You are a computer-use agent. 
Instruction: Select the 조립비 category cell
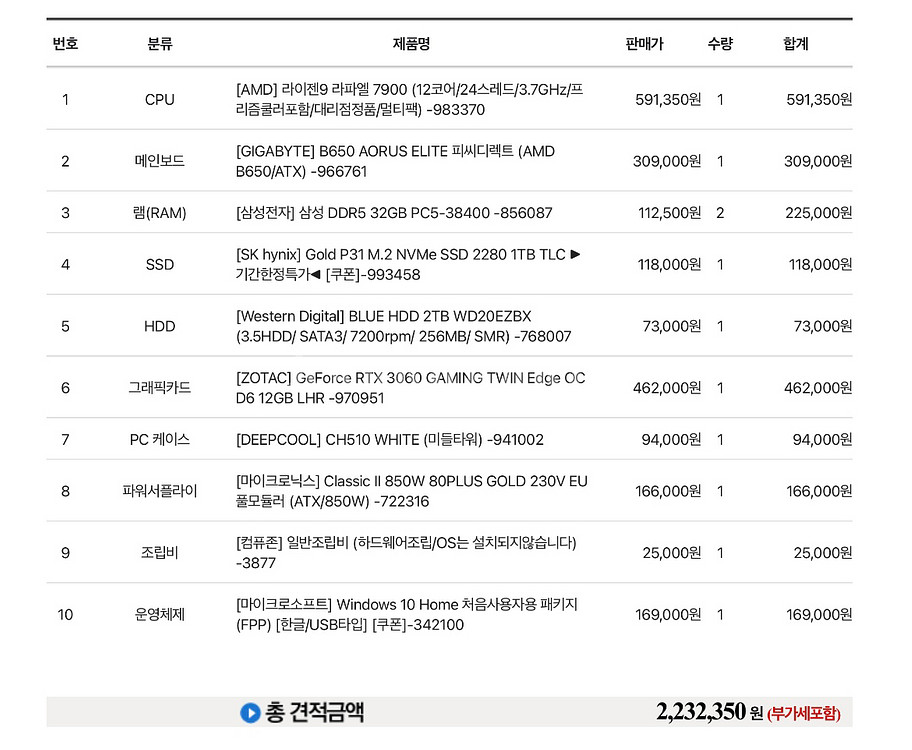point(160,553)
